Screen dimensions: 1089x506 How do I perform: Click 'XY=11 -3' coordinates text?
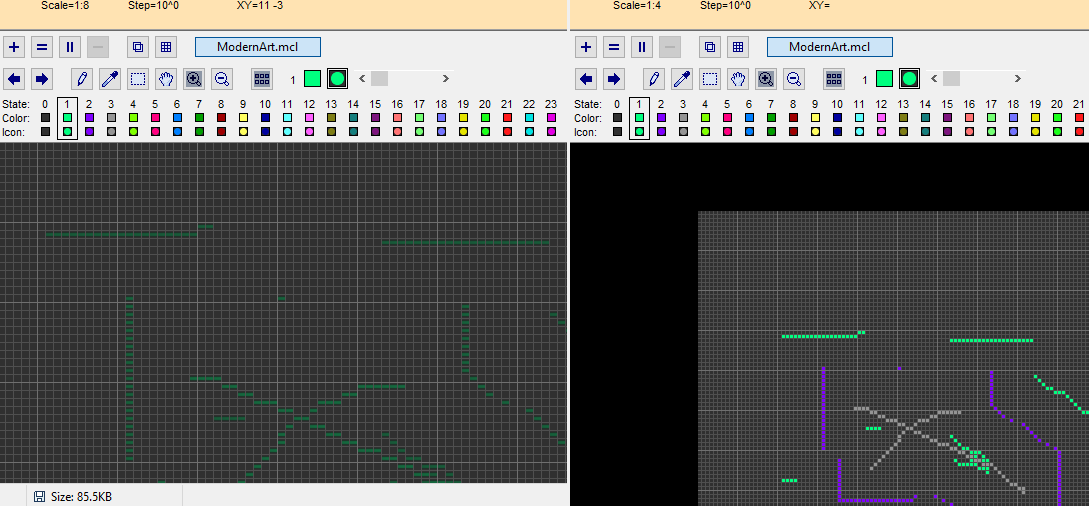pos(260,6)
